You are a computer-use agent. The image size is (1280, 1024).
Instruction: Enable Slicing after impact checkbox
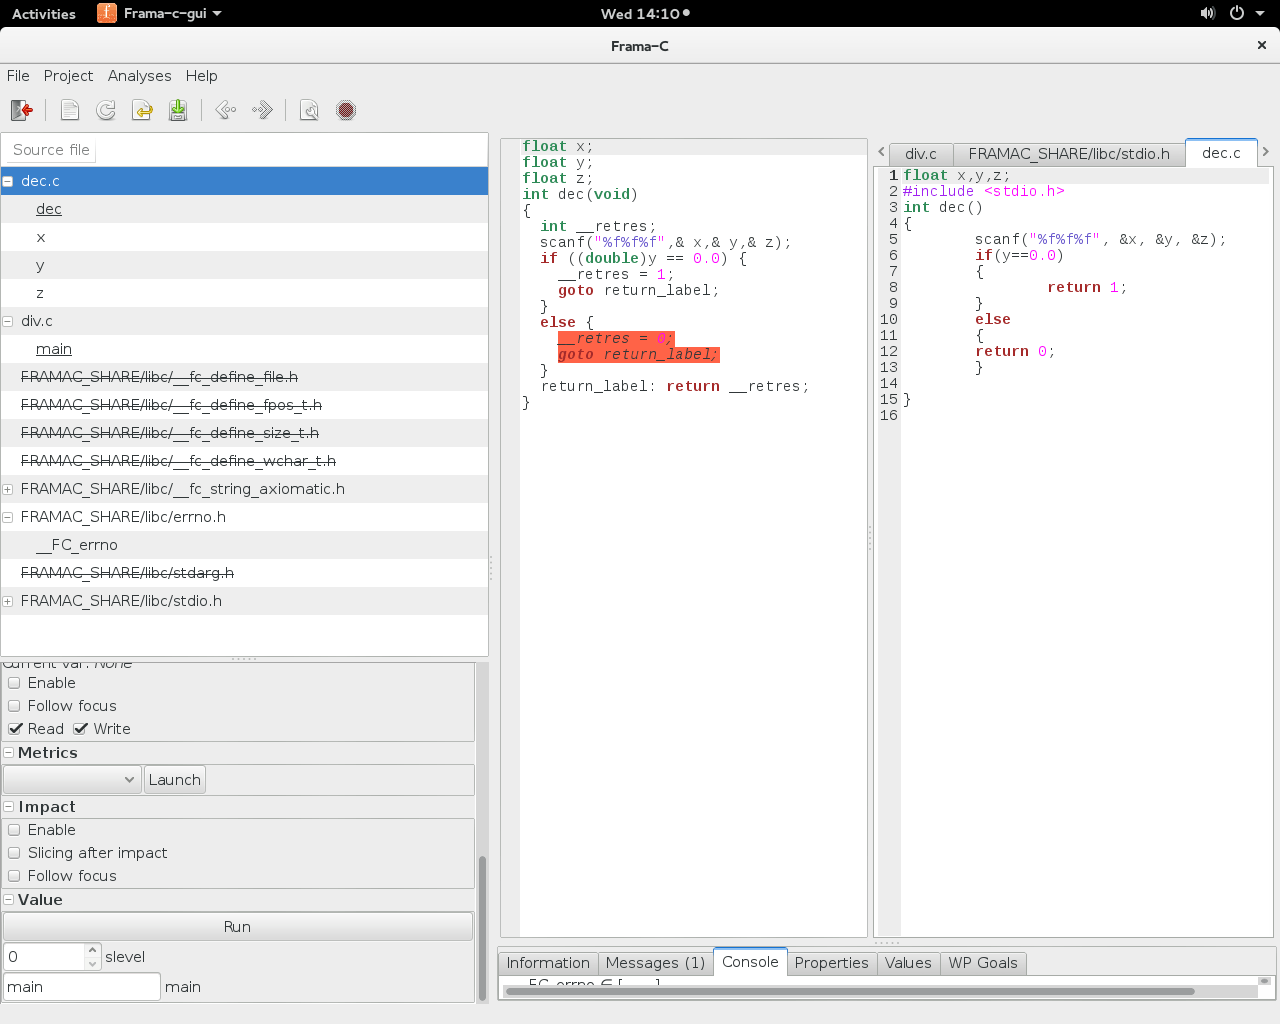(x=14, y=853)
